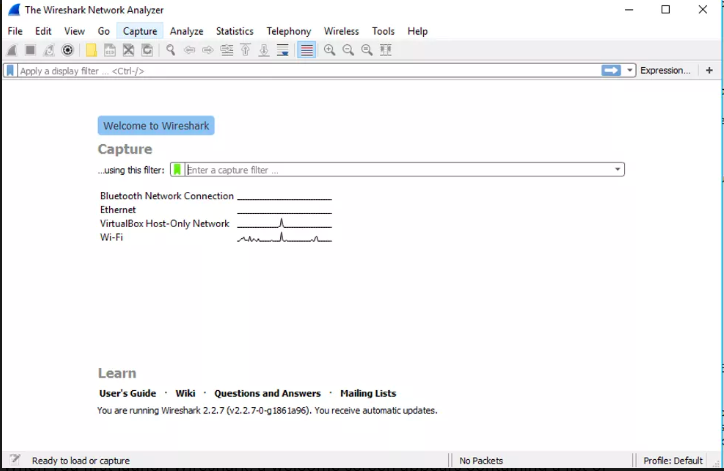Click the Go to specified packet icon
Image resolution: width=724 pixels, height=471 pixels.
(x=227, y=50)
